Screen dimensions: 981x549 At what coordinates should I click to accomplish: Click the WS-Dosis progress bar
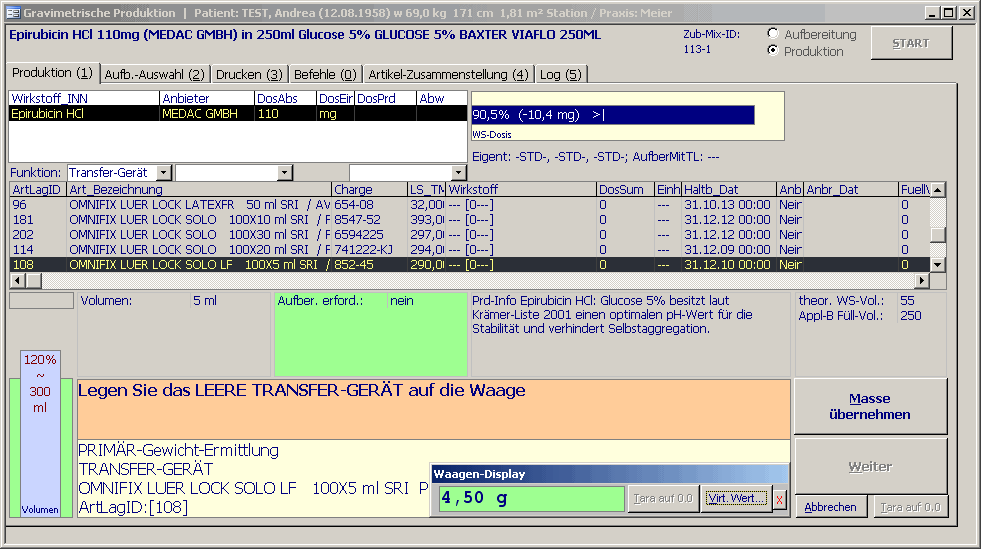click(x=613, y=115)
